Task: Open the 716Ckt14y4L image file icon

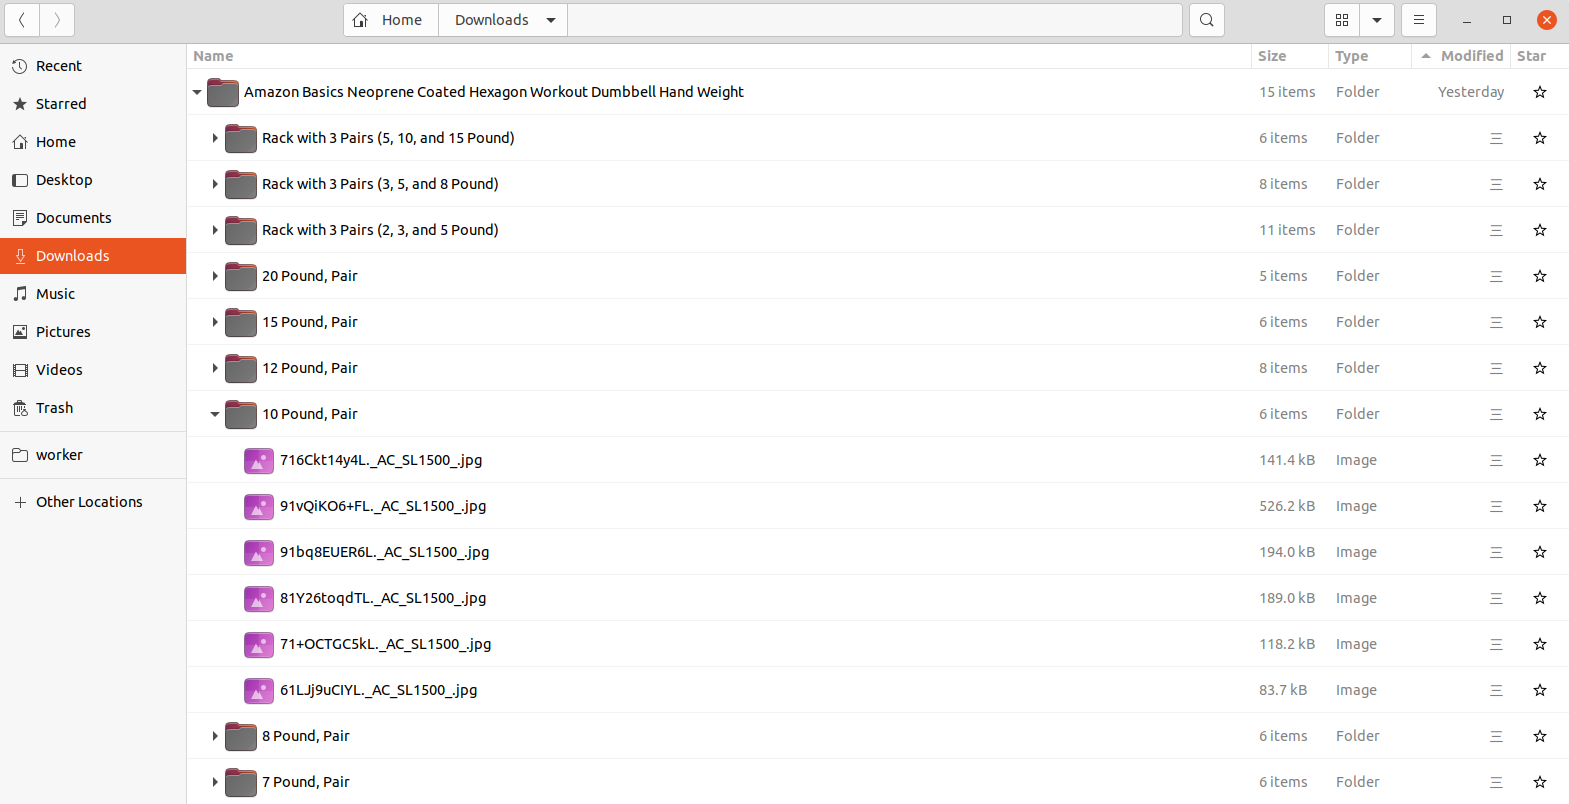Action: tap(259, 461)
